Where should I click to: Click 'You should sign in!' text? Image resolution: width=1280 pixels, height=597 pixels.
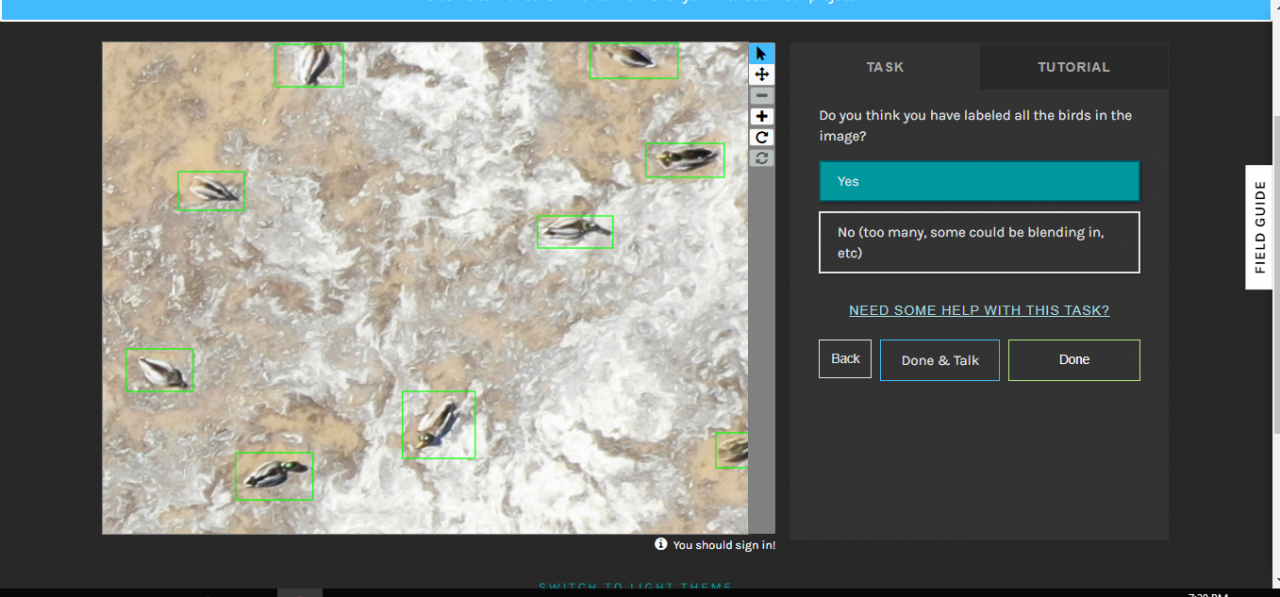tap(724, 545)
